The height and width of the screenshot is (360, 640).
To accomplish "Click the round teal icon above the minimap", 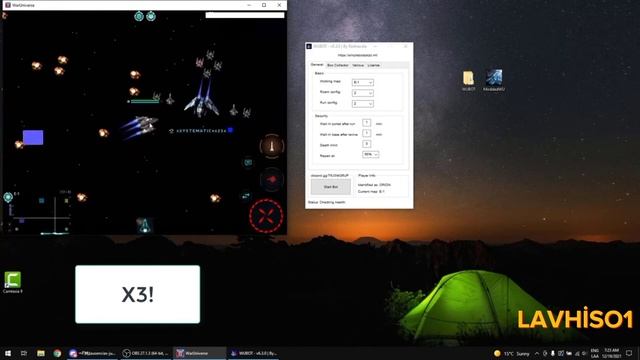I will click(8, 197).
